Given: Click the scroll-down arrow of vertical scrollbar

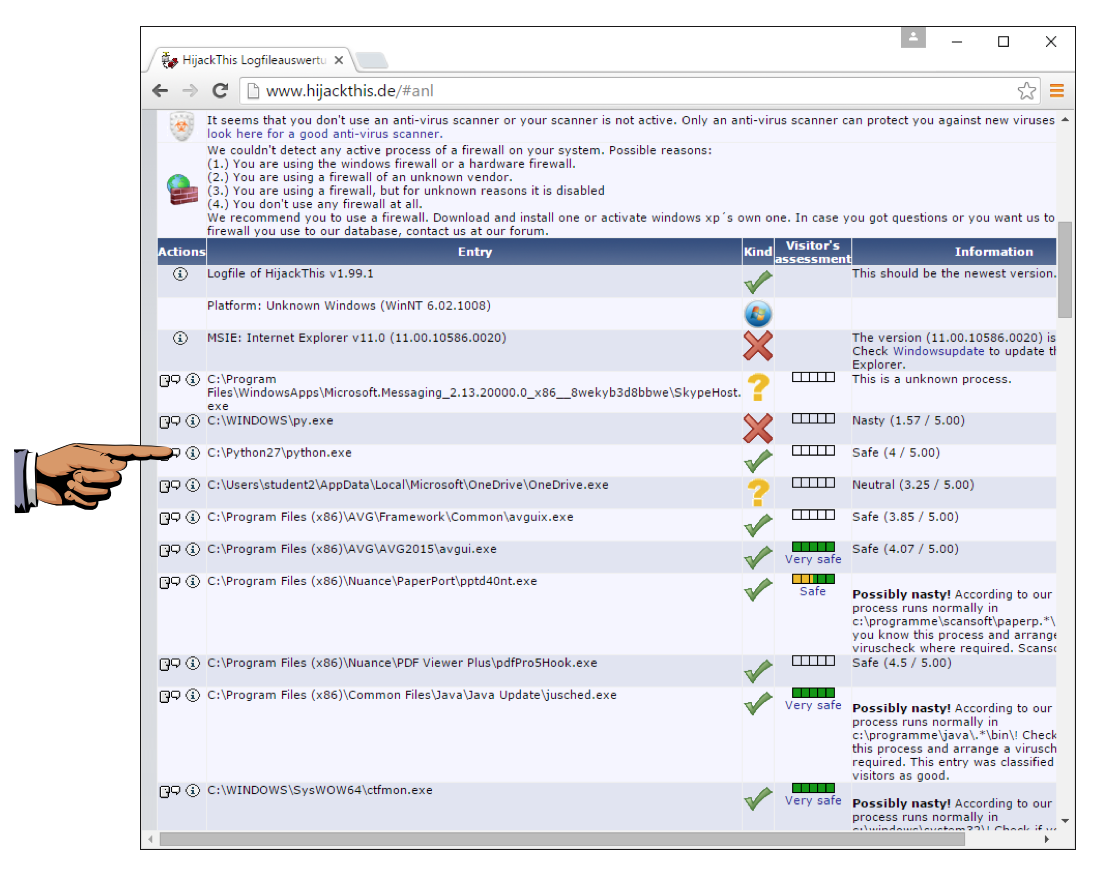Looking at the screenshot, I should [x=1064, y=821].
